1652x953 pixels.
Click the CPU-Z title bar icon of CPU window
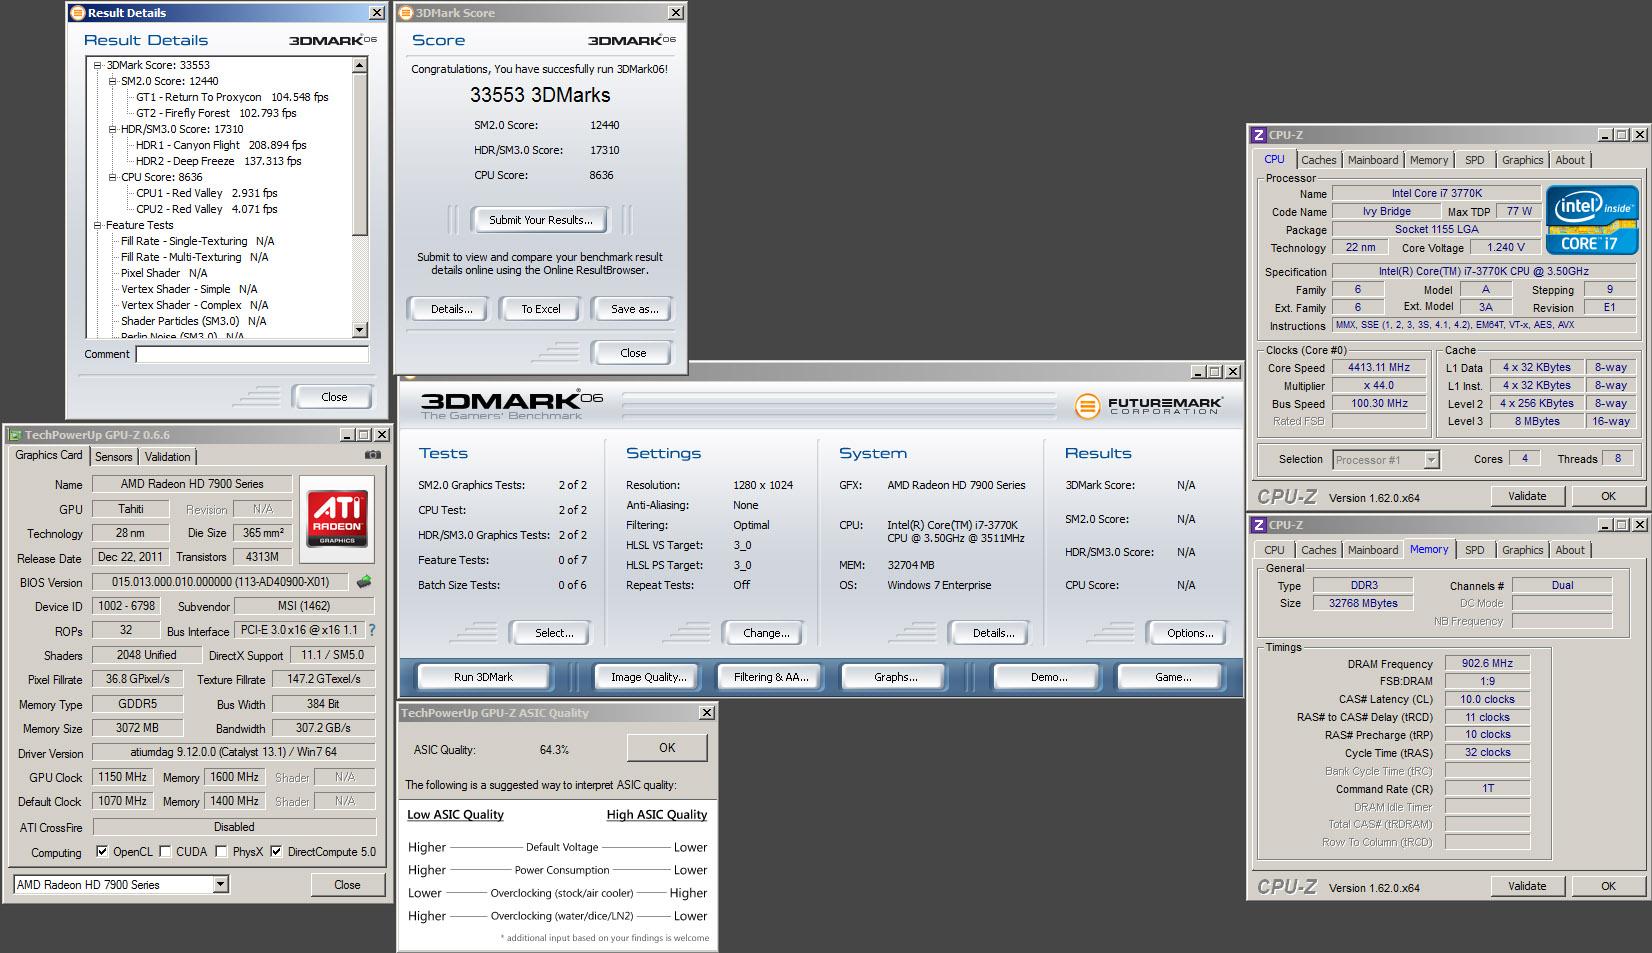tap(1258, 135)
